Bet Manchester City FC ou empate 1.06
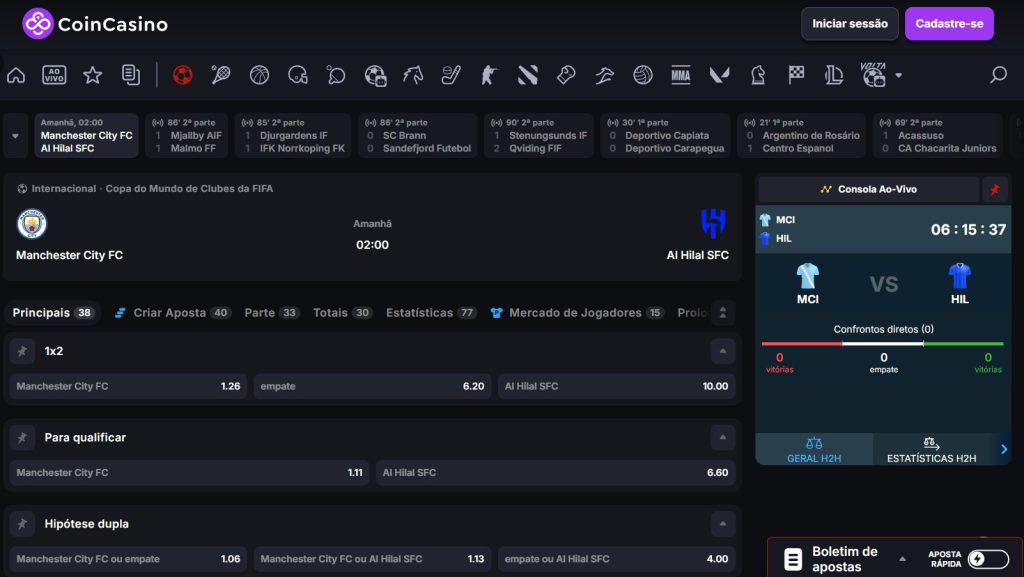The width and height of the screenshot is (1024, 577). (x=128, y=559)
